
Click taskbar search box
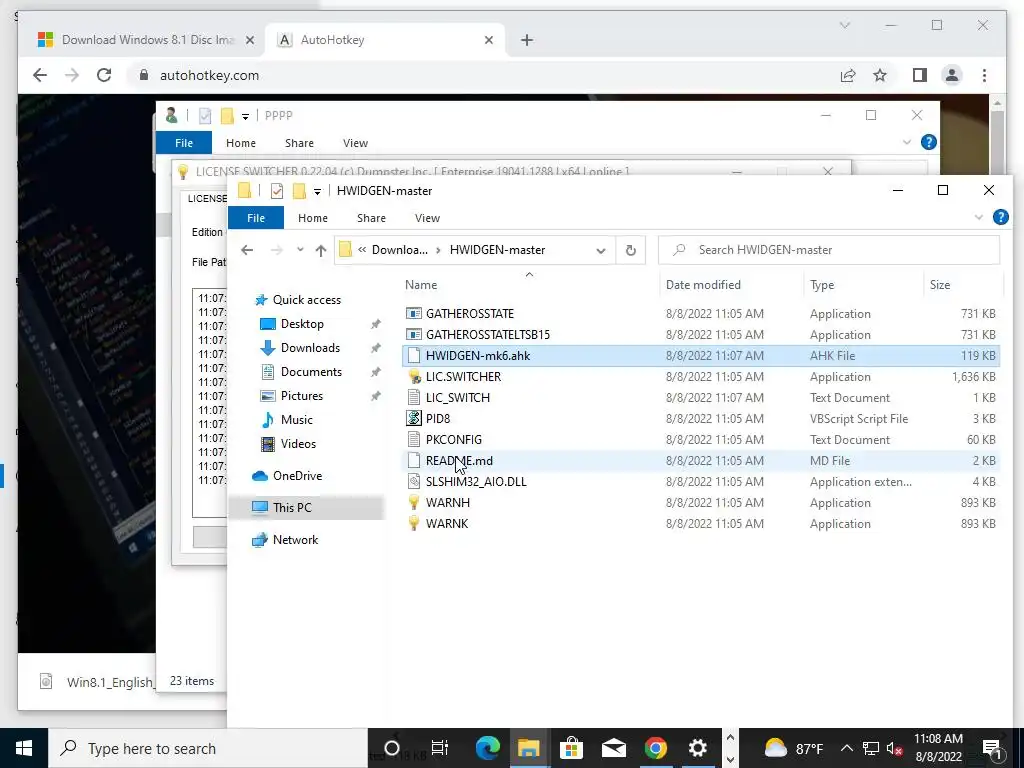(x=208, y=748)
